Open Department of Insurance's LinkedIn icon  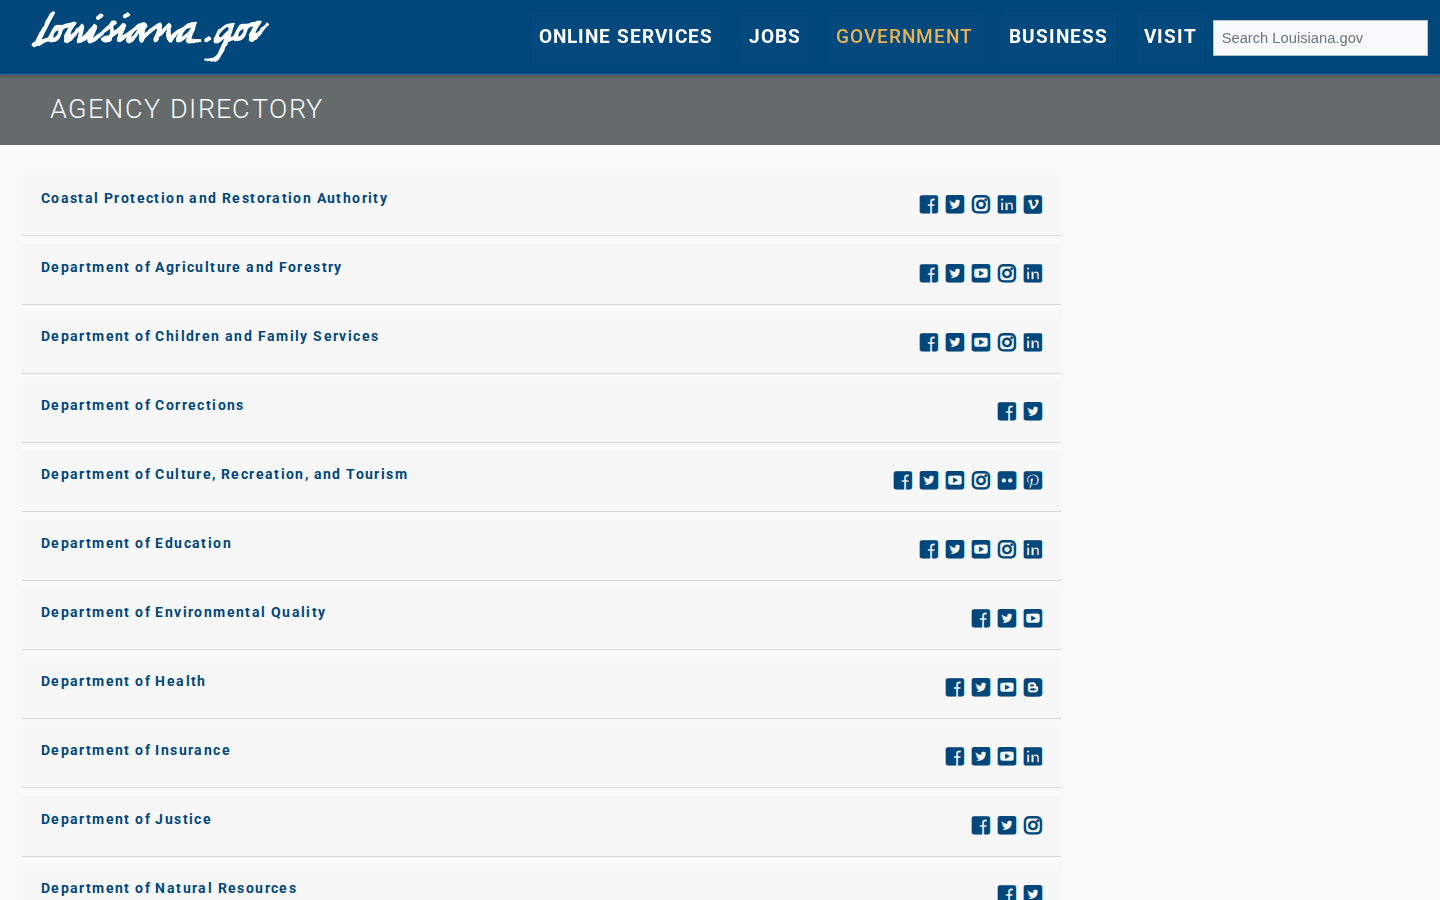[x=1033, y=757]
